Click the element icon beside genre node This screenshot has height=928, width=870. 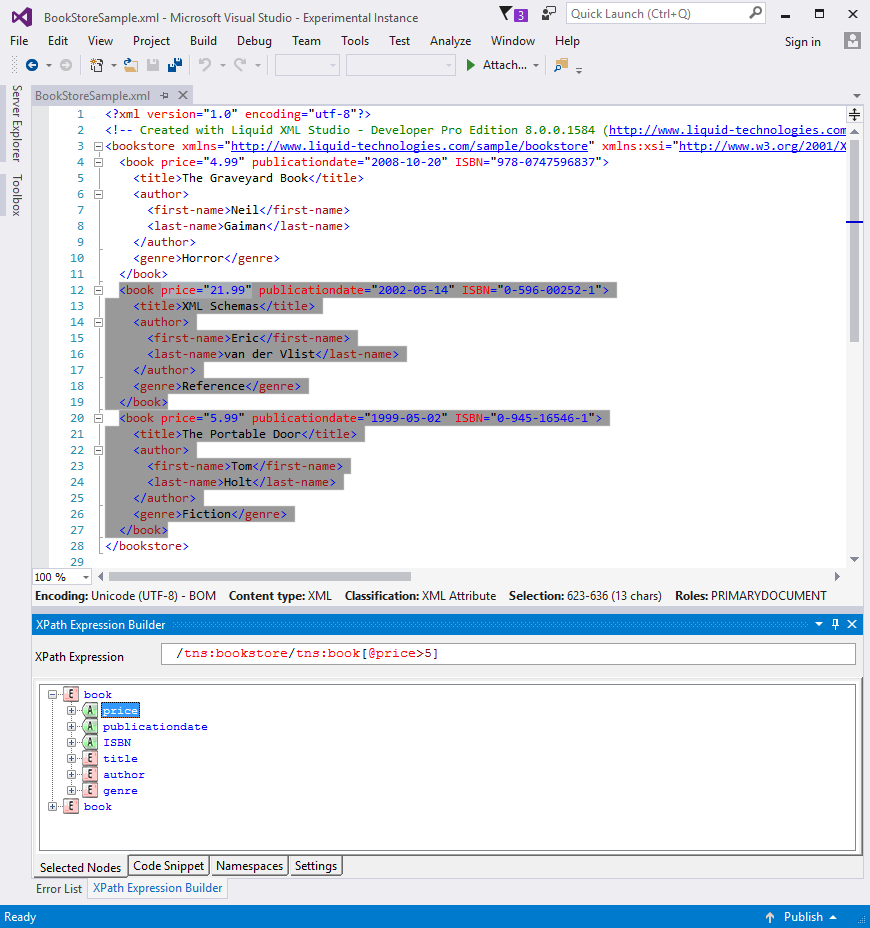pyautogui.click(x=90, y=791)
